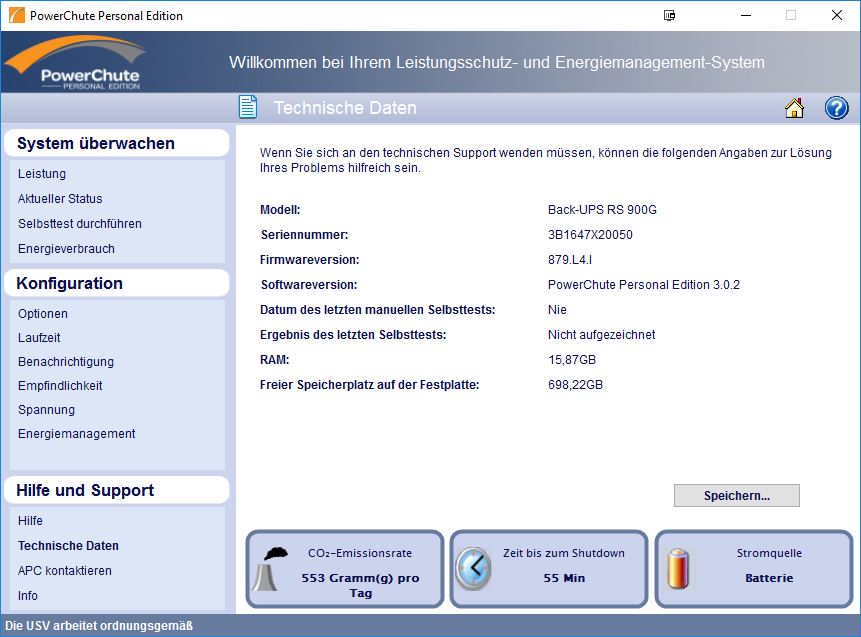The image size is (861, 637).
Task: Click the PowerChute Personal Edition logo
Action: pos(75,62)
